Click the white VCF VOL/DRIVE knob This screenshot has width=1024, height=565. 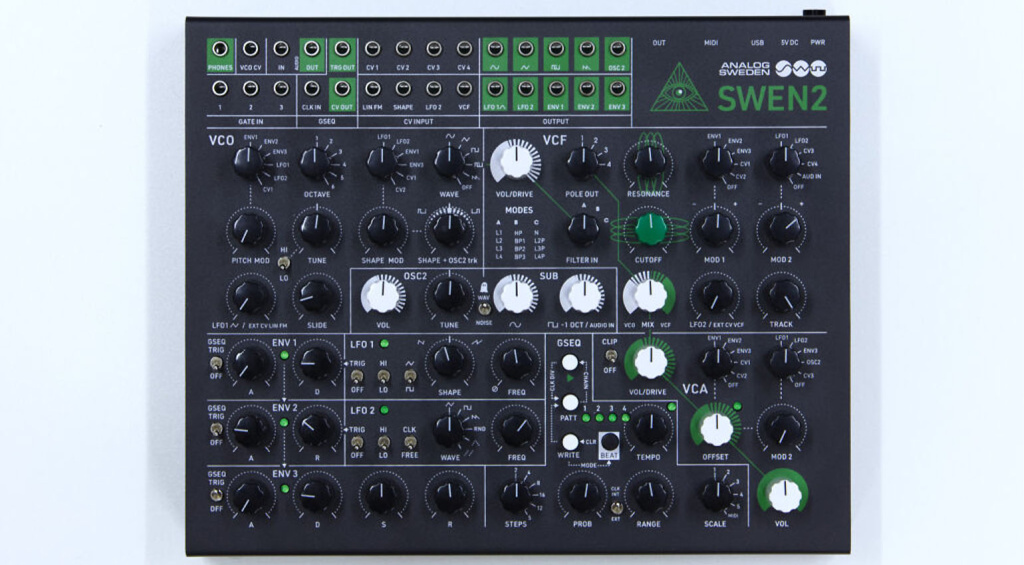(x=515, y=162)
